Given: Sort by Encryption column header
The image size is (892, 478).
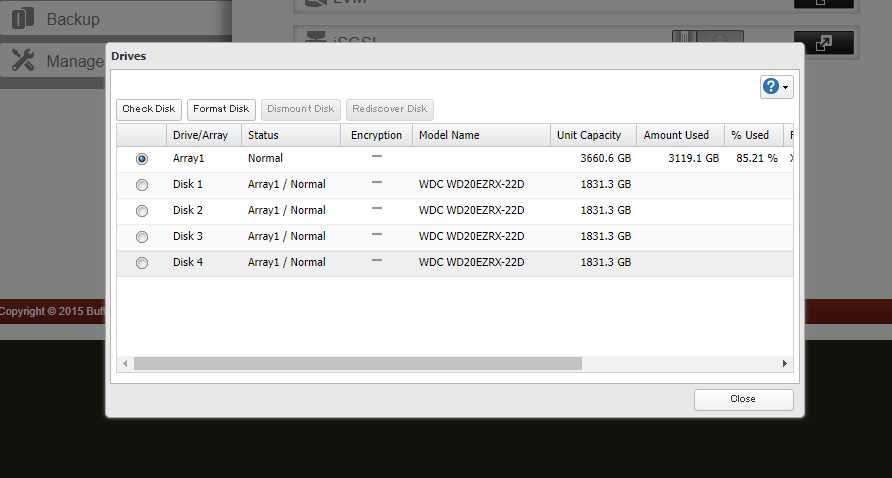Looking at the screenshot, I should (376, 135).
